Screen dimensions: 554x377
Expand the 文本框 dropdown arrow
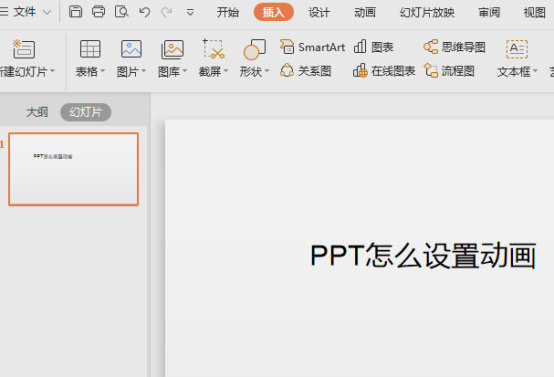(535, 71)
